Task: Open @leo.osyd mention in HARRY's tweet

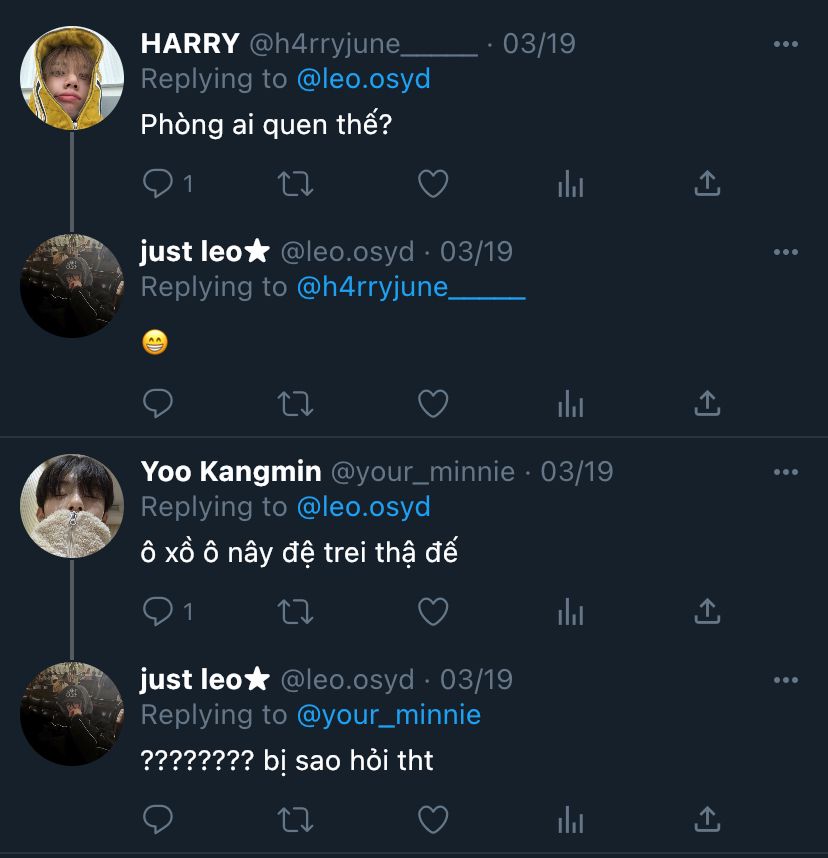Action: click(363, 79)
